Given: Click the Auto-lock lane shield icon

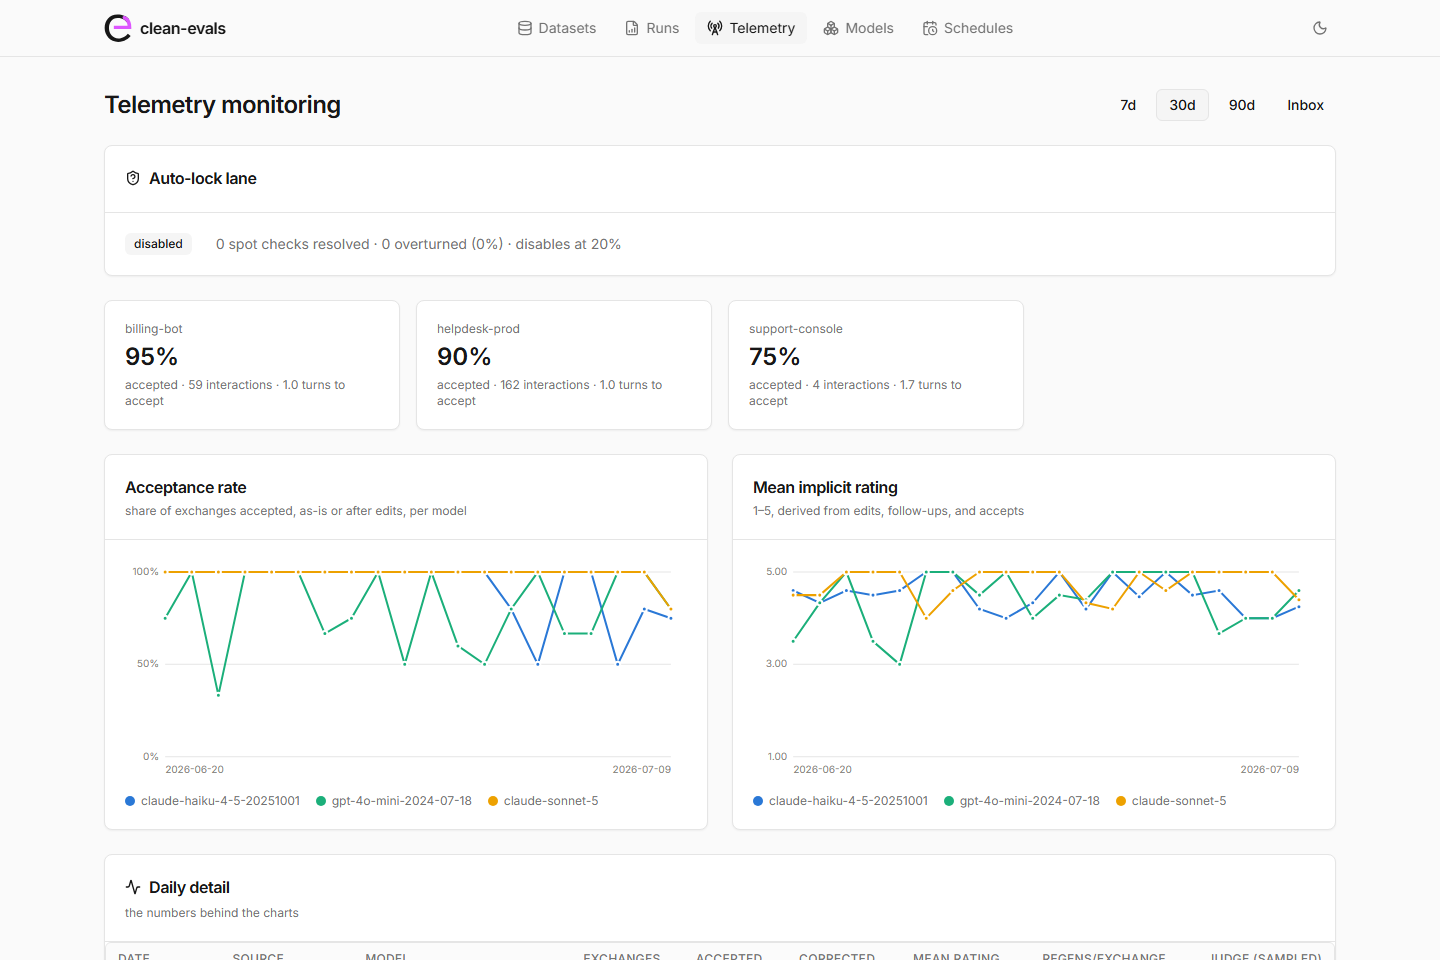Looking at the screenshot, I should 133,178.
